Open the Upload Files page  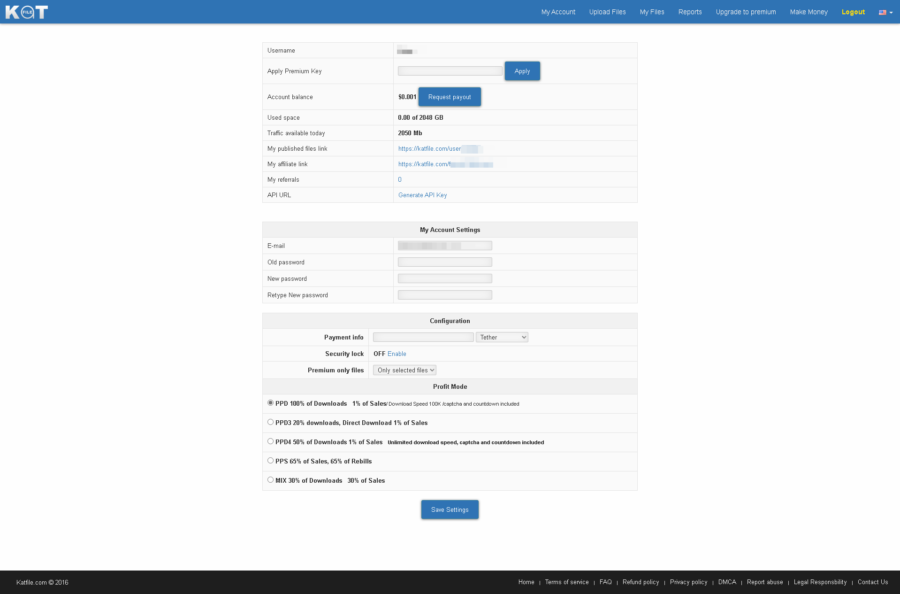tap(607, 12)
